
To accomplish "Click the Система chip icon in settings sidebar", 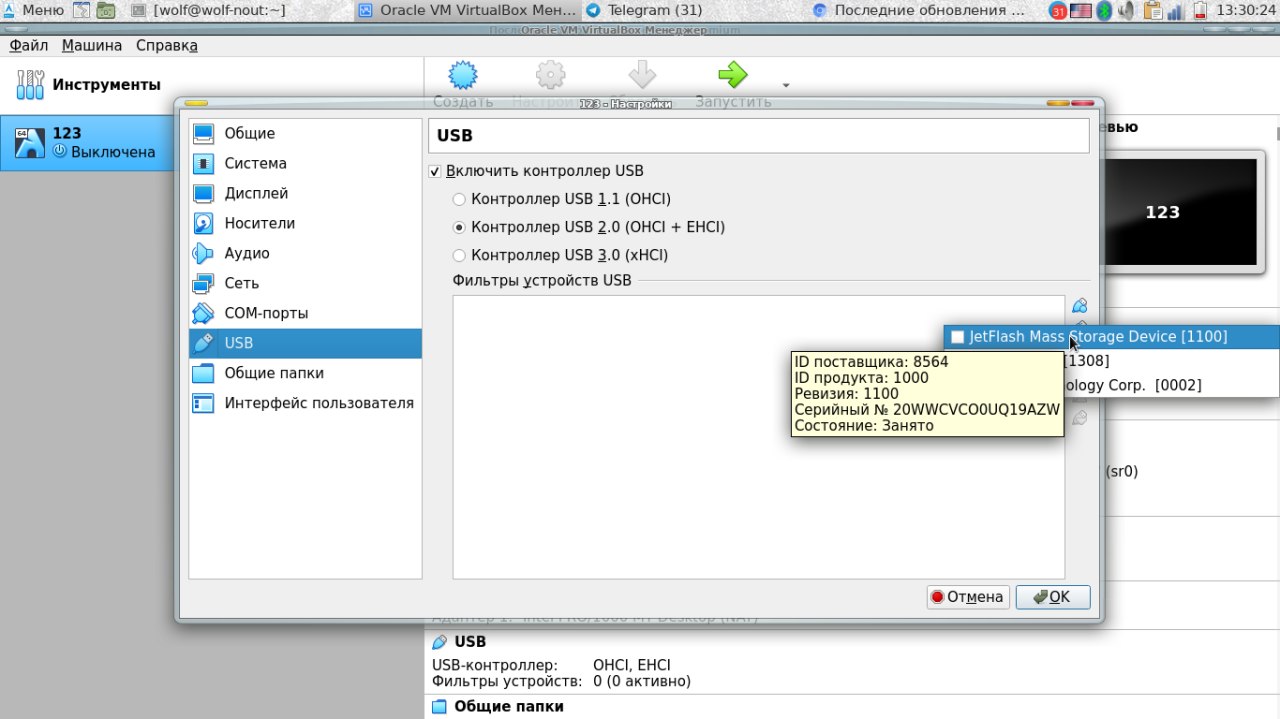I will [x=203, y=163].
